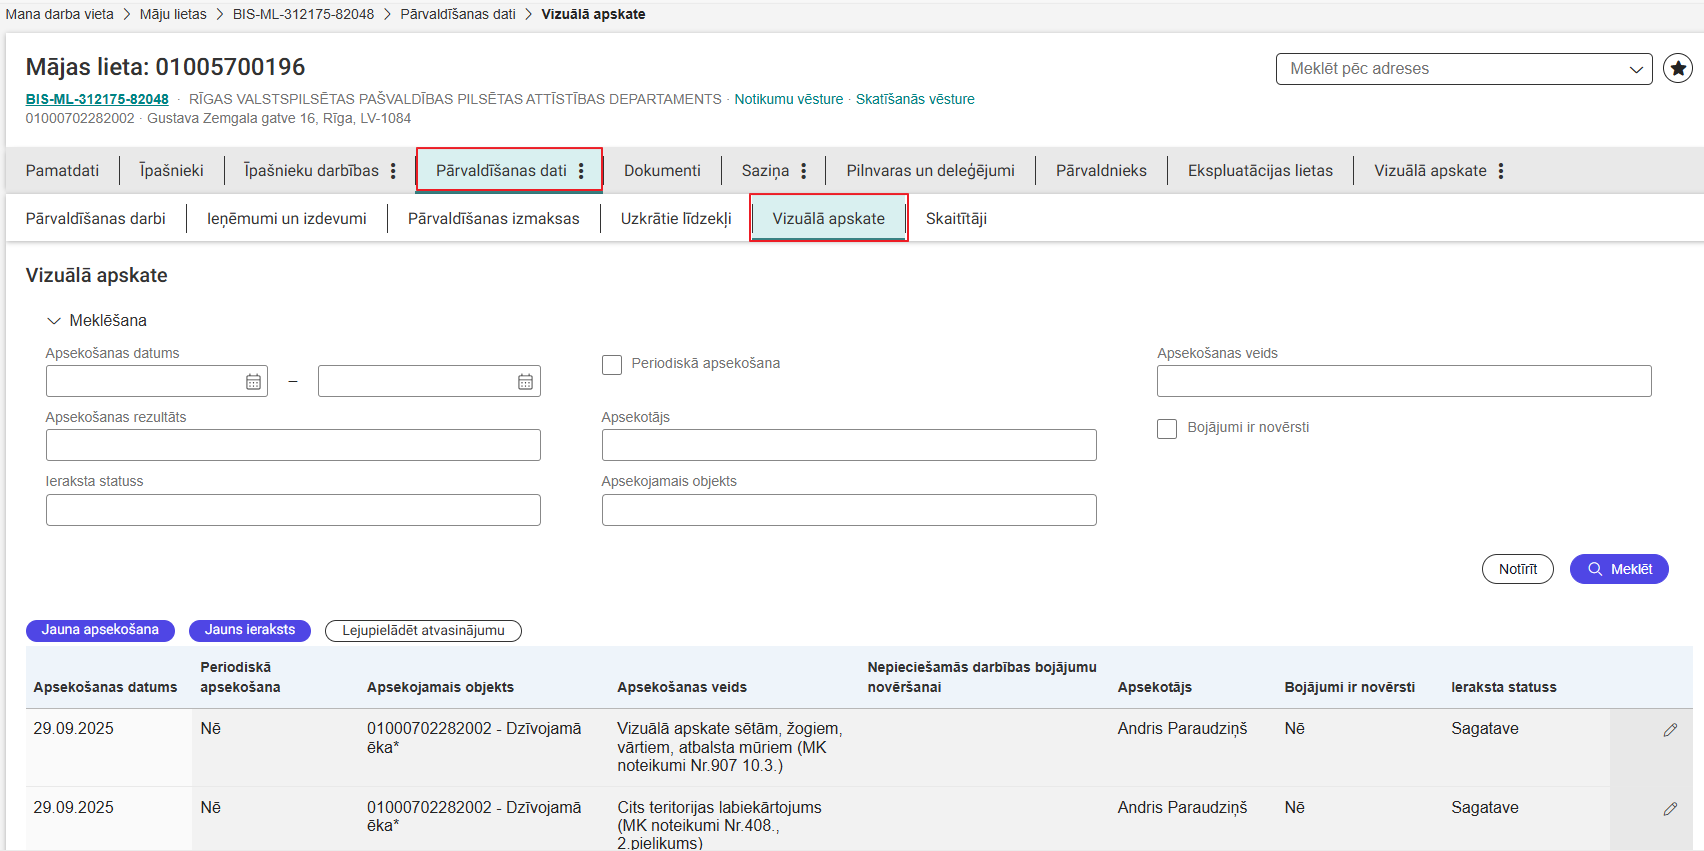Open the Meklēt pēc adreses dropdown
This screenshot has width=1704, height=851.
click(1463, 69)
